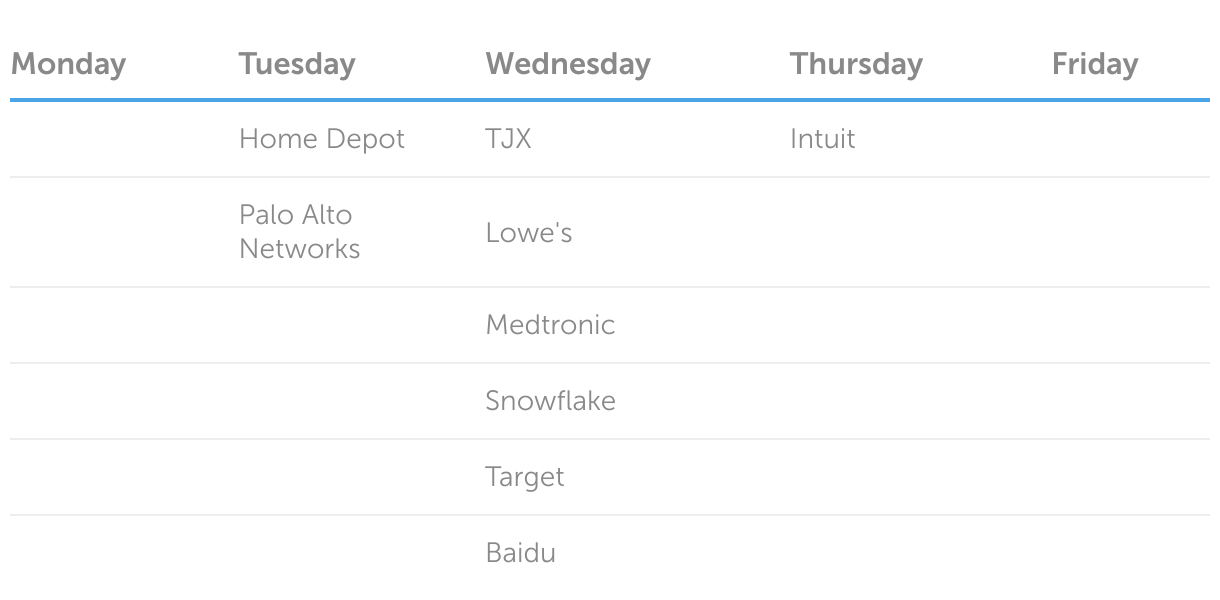Open the Snowflake entry

[x=550, y=401]
